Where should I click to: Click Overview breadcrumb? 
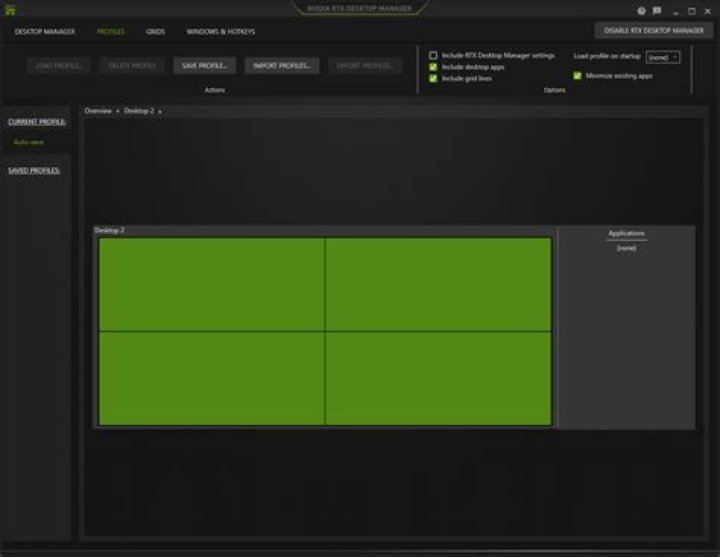click(98, 111)
